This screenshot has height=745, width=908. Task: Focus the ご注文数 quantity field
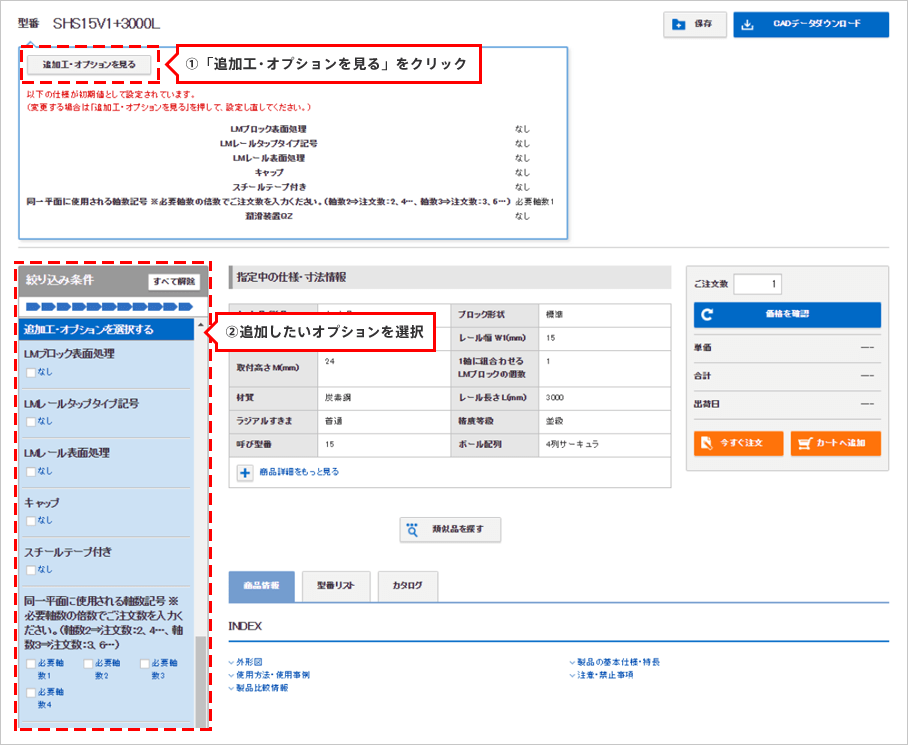(x=764, y=284)
